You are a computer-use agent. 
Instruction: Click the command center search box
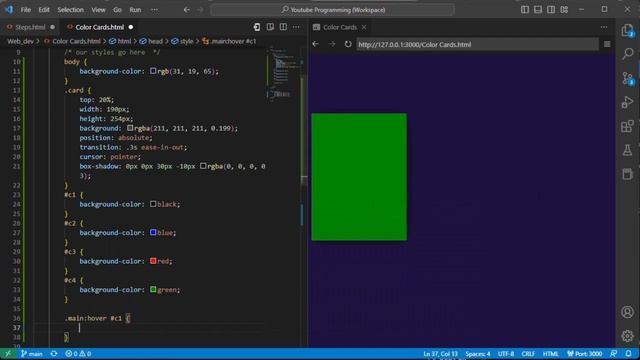(x=333, y=10)
